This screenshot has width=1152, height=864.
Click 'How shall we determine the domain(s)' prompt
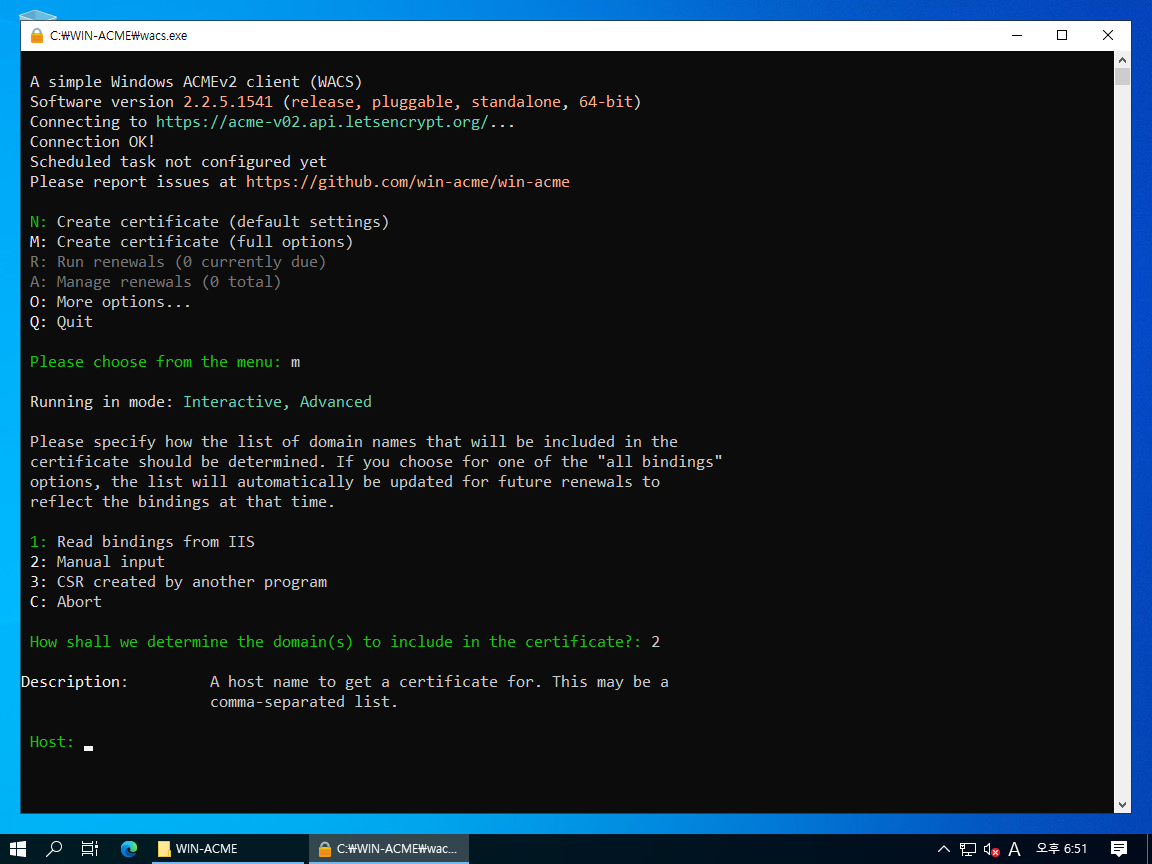tap(335, 642)
